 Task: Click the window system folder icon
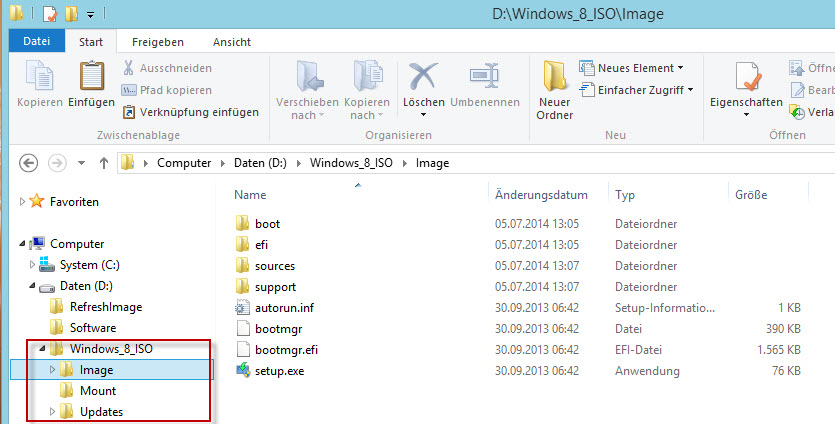(17, 13)
